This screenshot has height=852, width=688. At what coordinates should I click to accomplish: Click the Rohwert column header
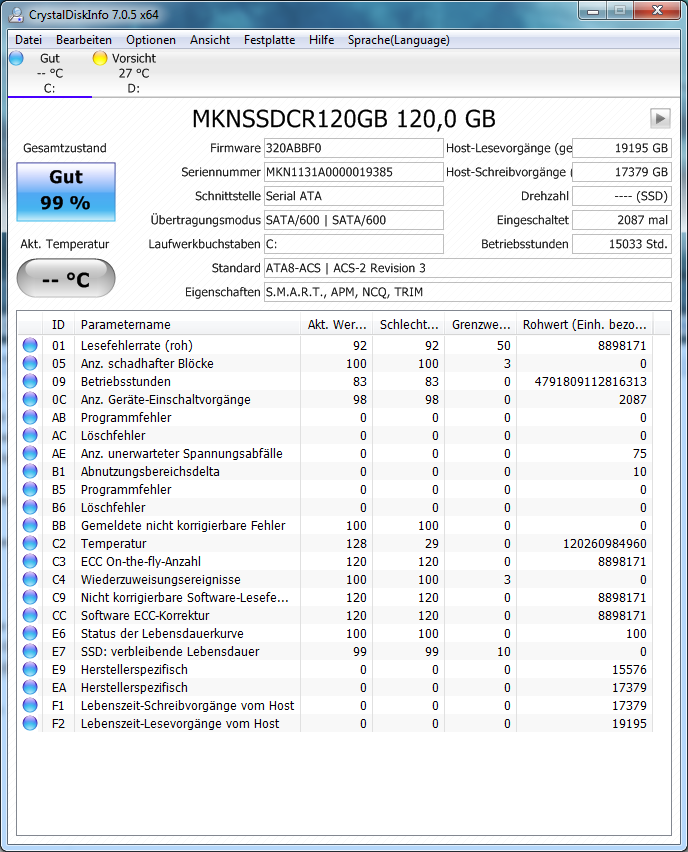point(585,324)
